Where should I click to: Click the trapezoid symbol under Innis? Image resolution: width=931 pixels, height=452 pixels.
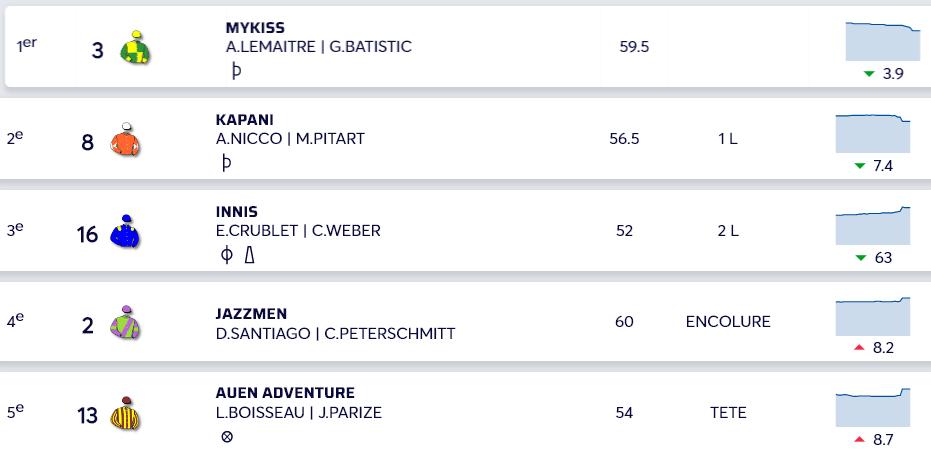(249, 255)
